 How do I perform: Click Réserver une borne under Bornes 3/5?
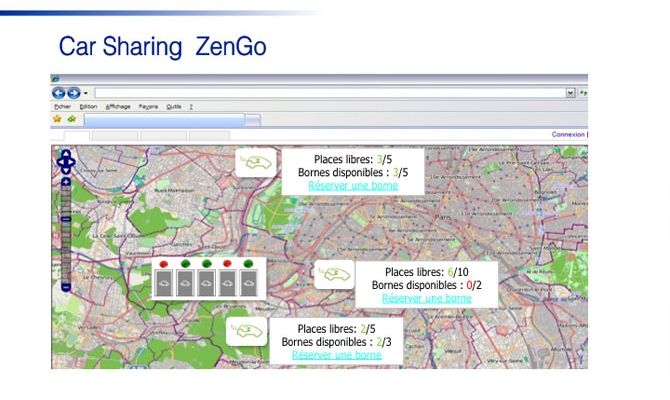point(353,185)
